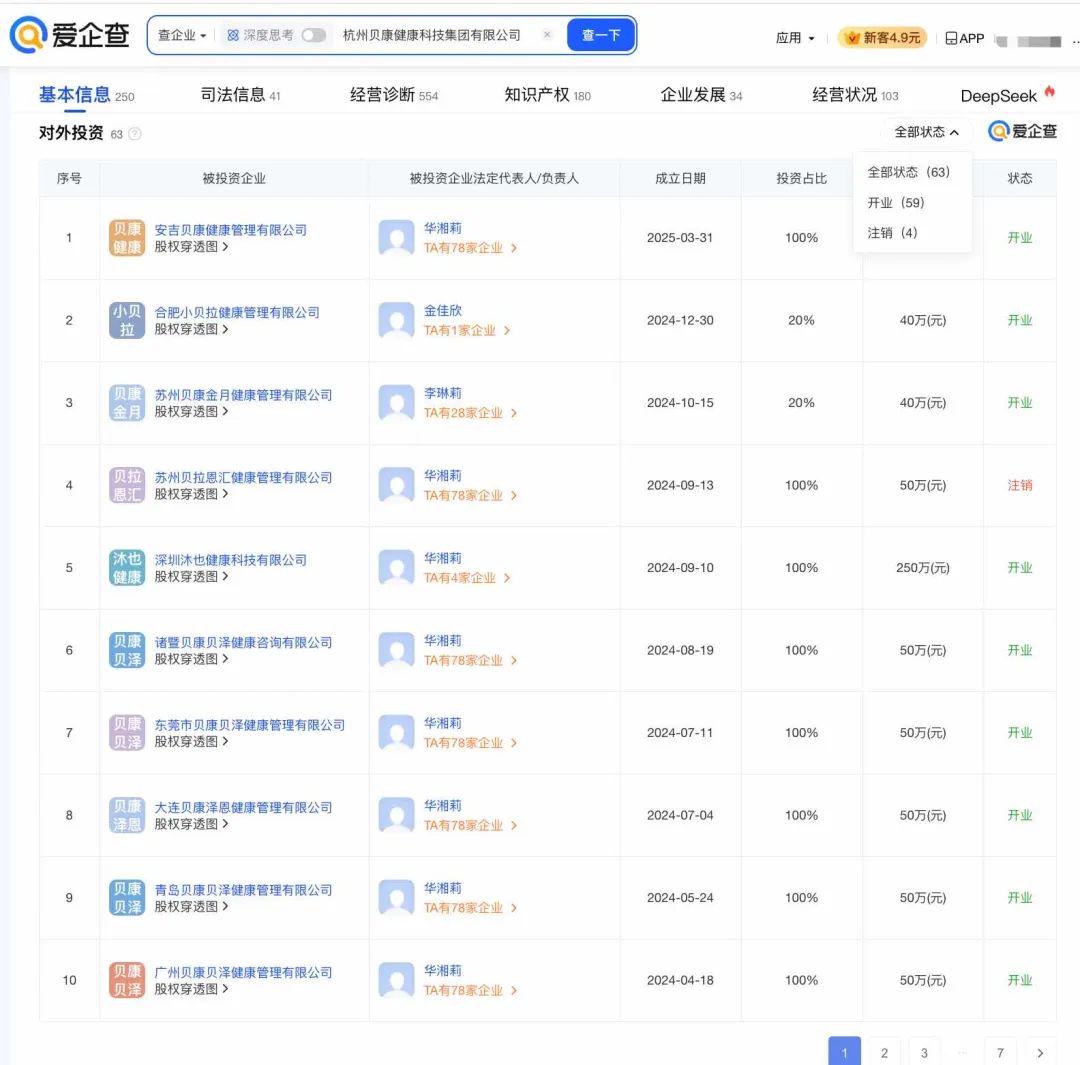This screenshot has height=1065, width=1080.
Task: Open 股权穿透图 for 东莞市贝康贝泽
Action: click(191, 742)
